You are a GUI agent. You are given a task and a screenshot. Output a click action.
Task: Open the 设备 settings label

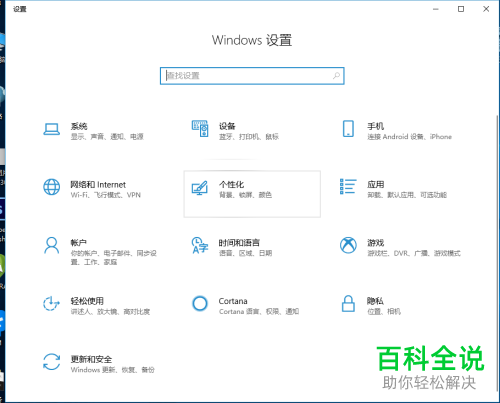pyautogui.click(x=227, y=126)
